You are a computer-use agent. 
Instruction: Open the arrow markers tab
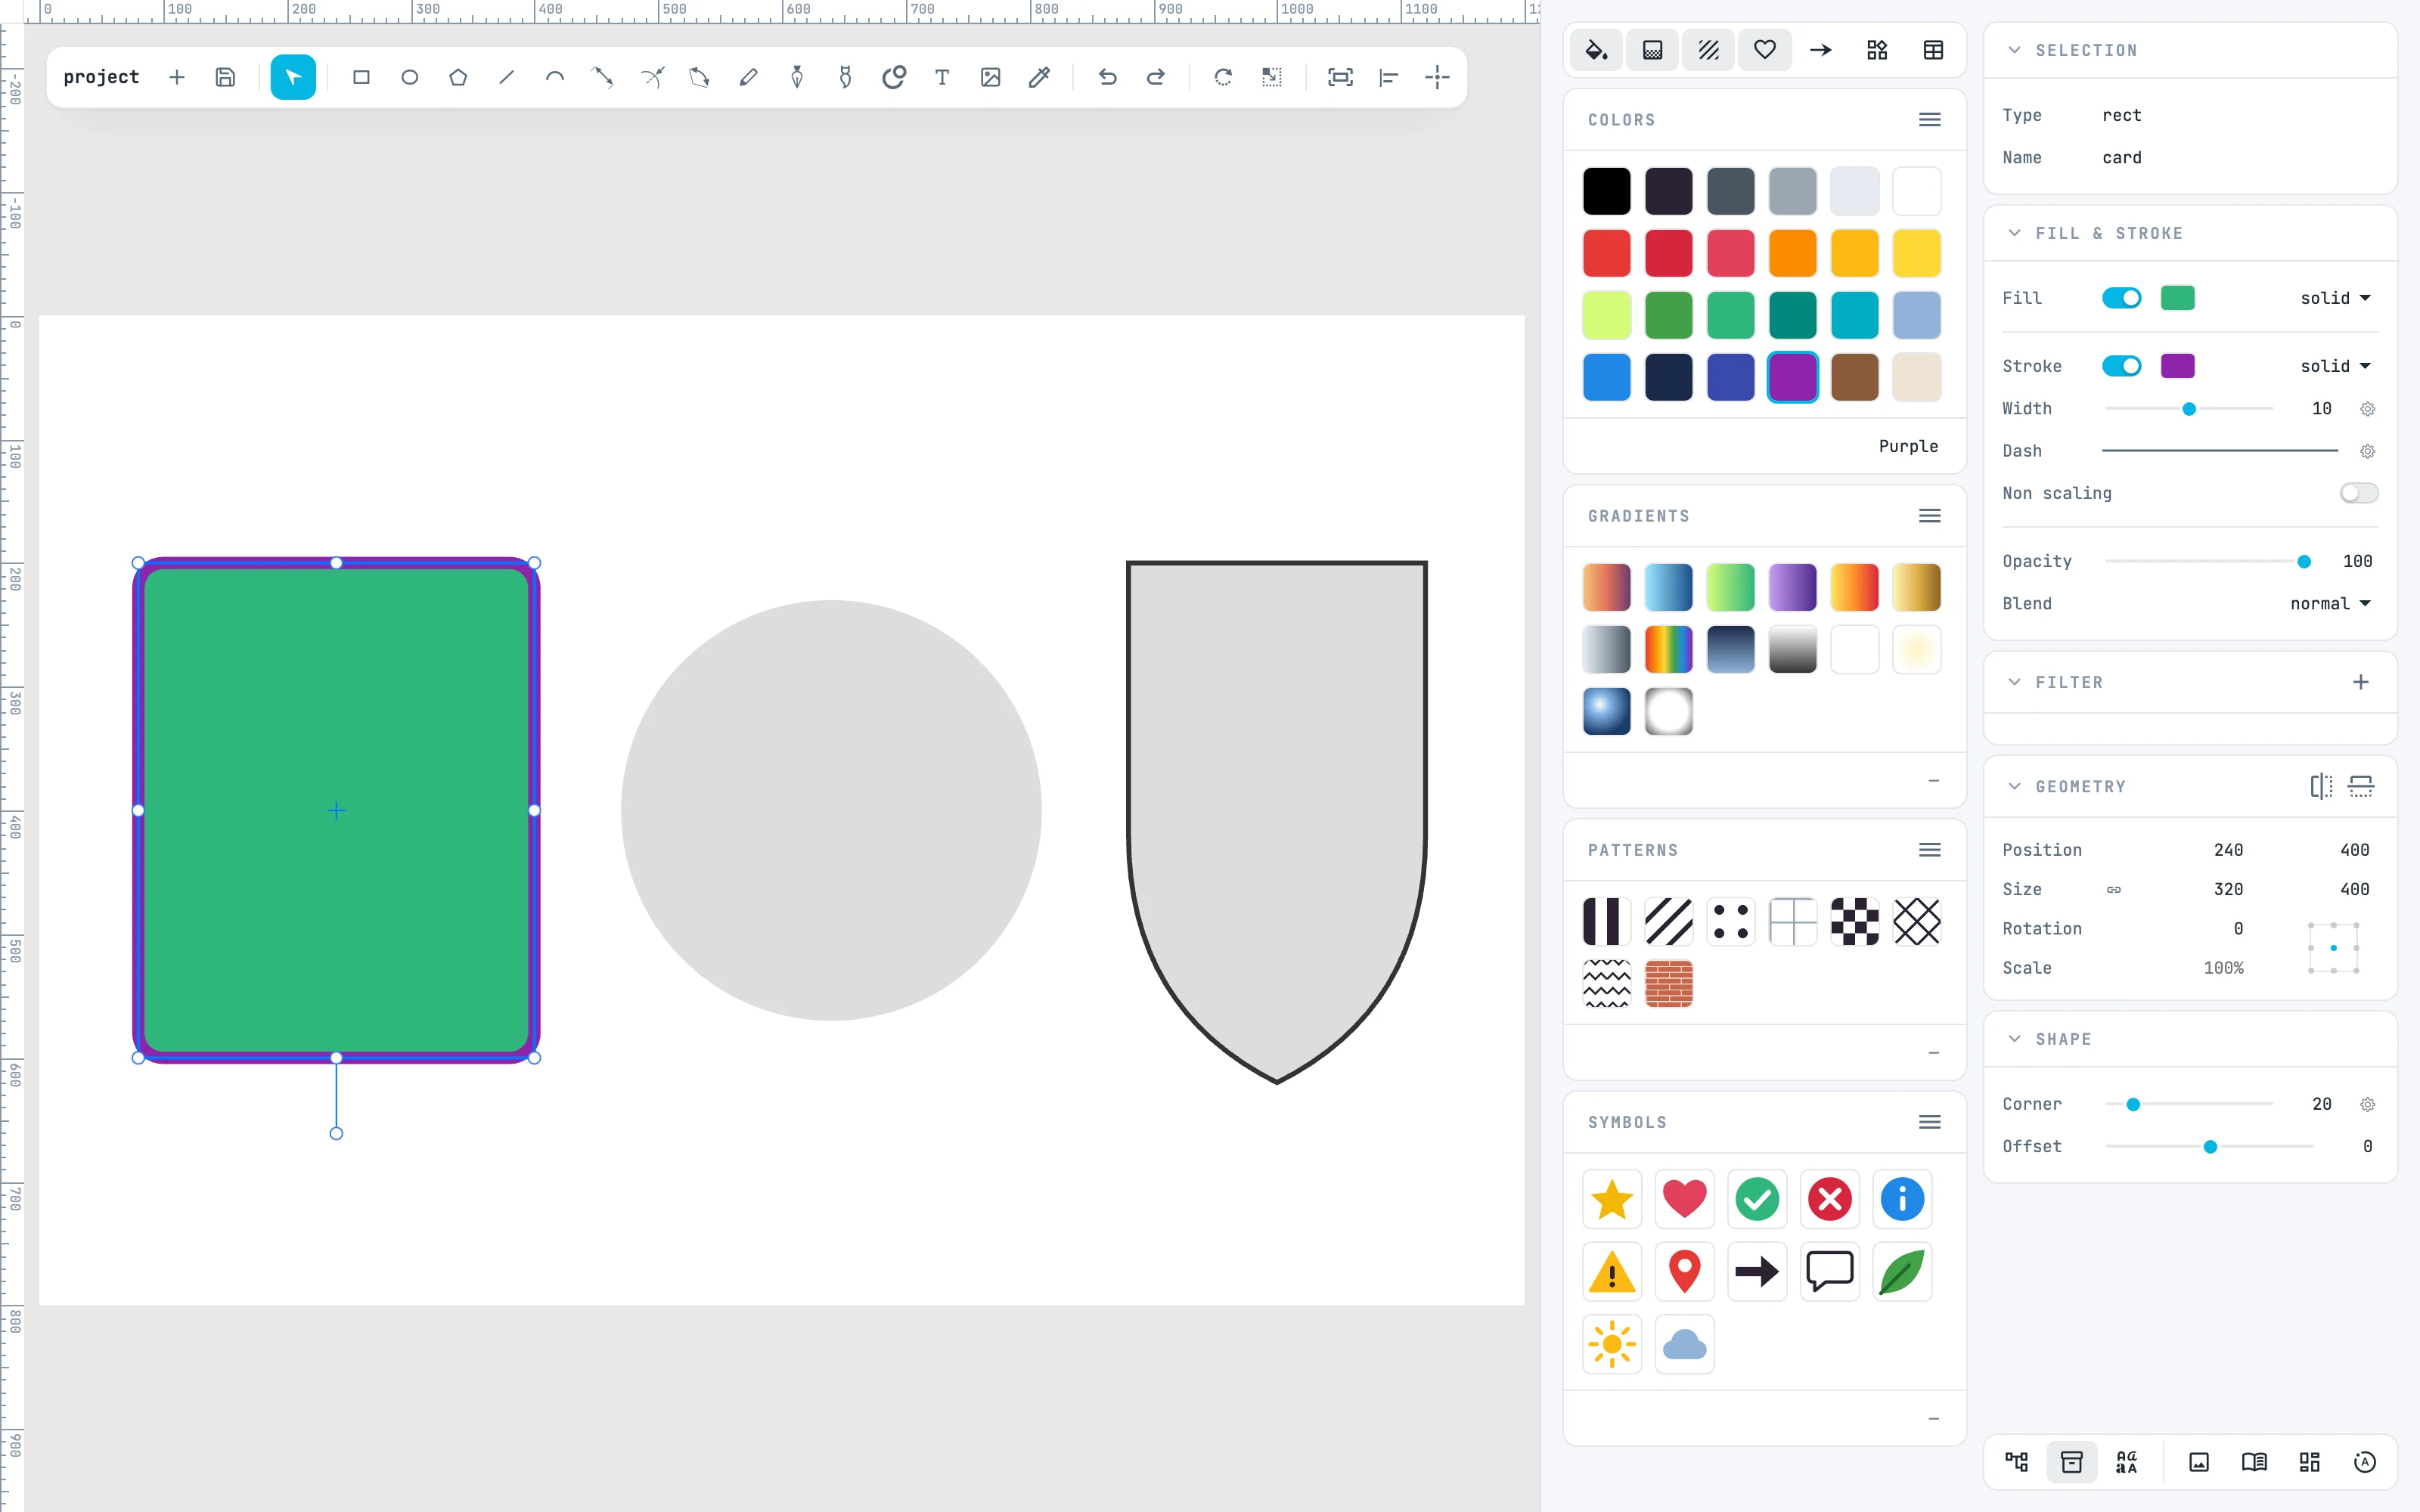(1821, 50)
